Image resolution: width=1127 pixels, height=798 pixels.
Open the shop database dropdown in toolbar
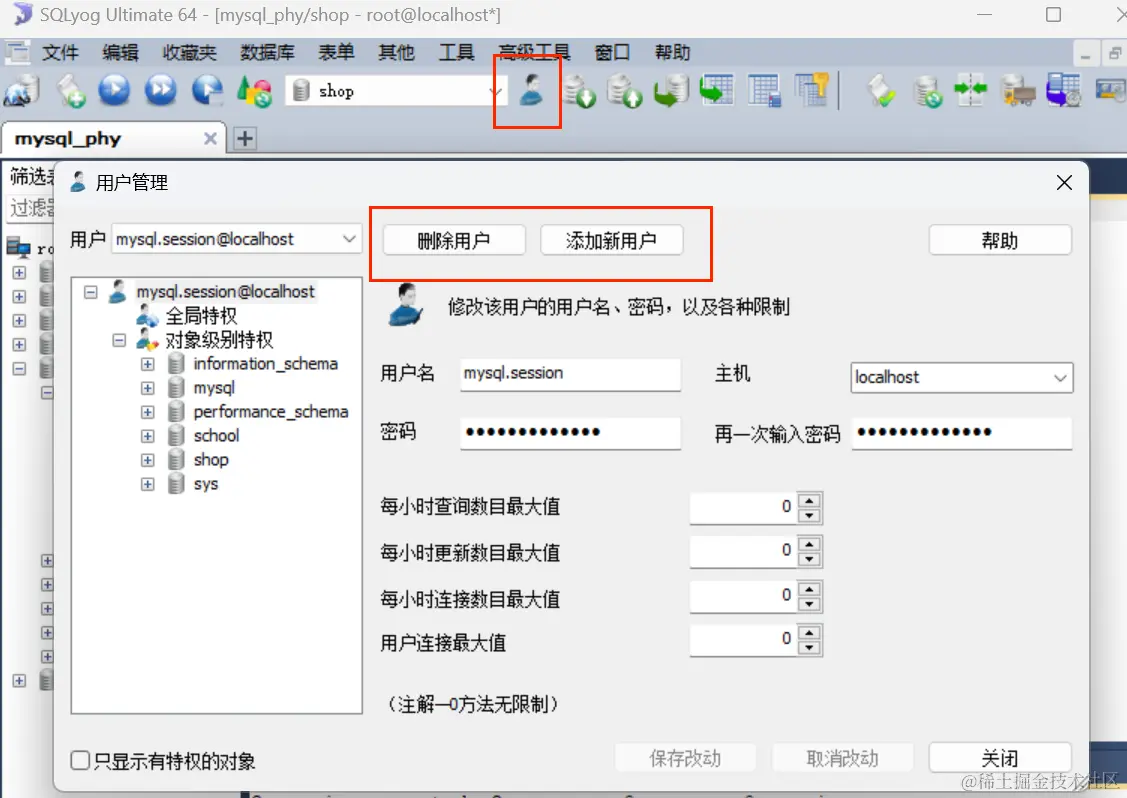tap(495, 91)
